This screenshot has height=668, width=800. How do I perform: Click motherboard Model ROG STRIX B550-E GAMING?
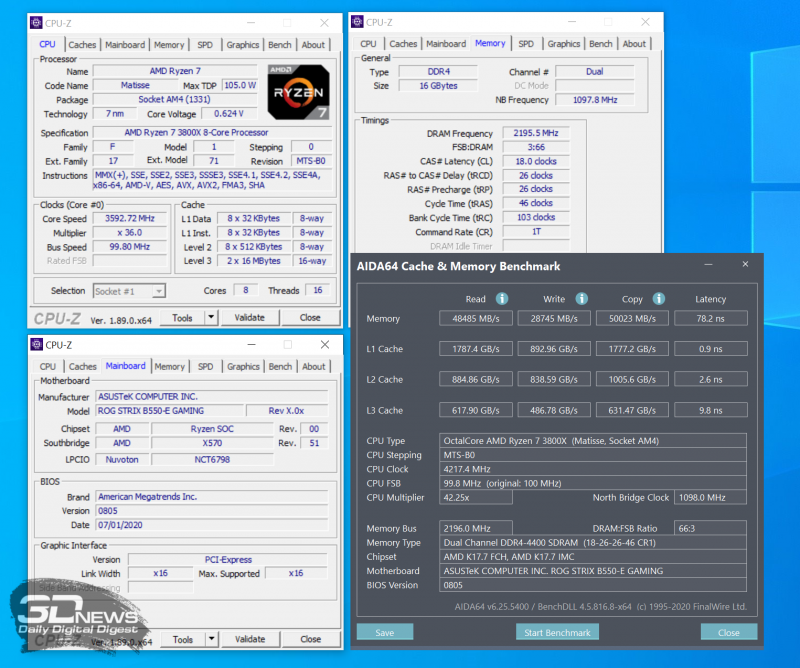pyautogui.click(x=169, y=411)
